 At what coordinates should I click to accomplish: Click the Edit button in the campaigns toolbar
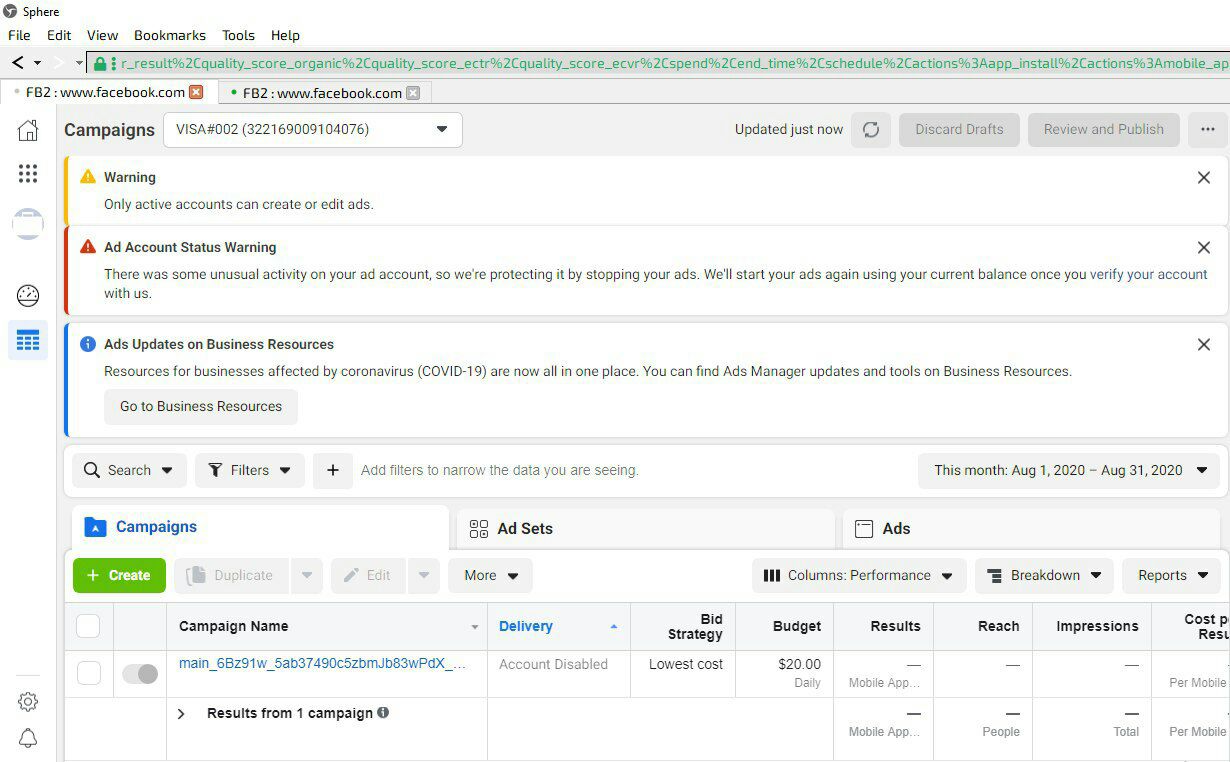(x=368, y=575)
